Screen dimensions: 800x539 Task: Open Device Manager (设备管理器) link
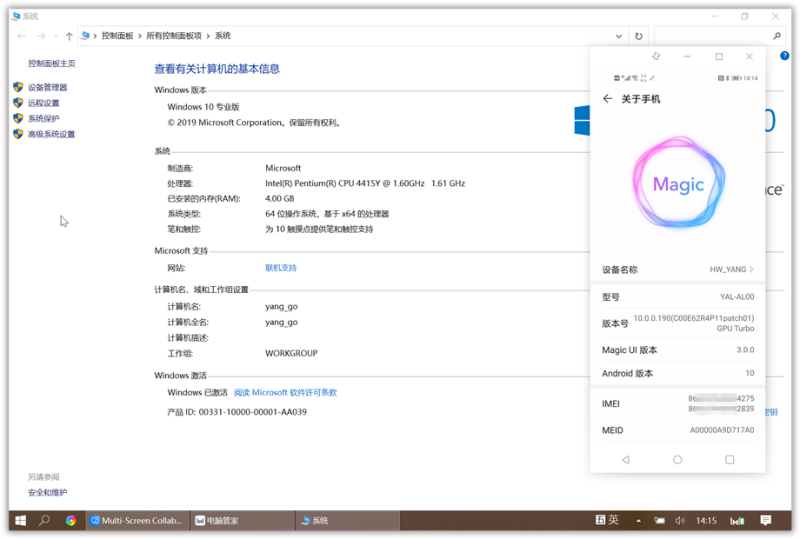click(x=47, y=87)
